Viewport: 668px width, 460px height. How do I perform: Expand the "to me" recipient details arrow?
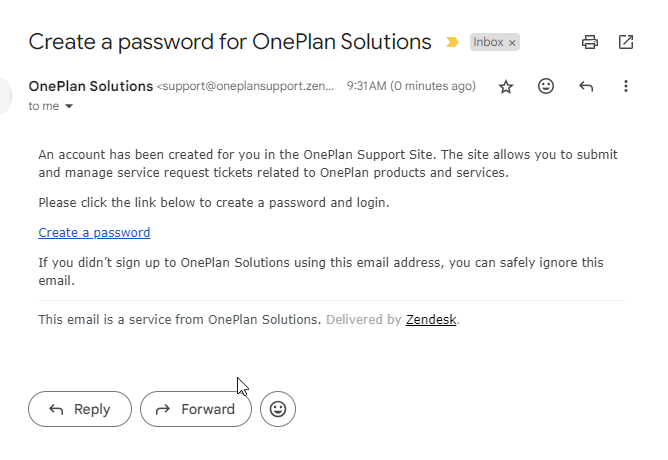(x=69, y=106)
